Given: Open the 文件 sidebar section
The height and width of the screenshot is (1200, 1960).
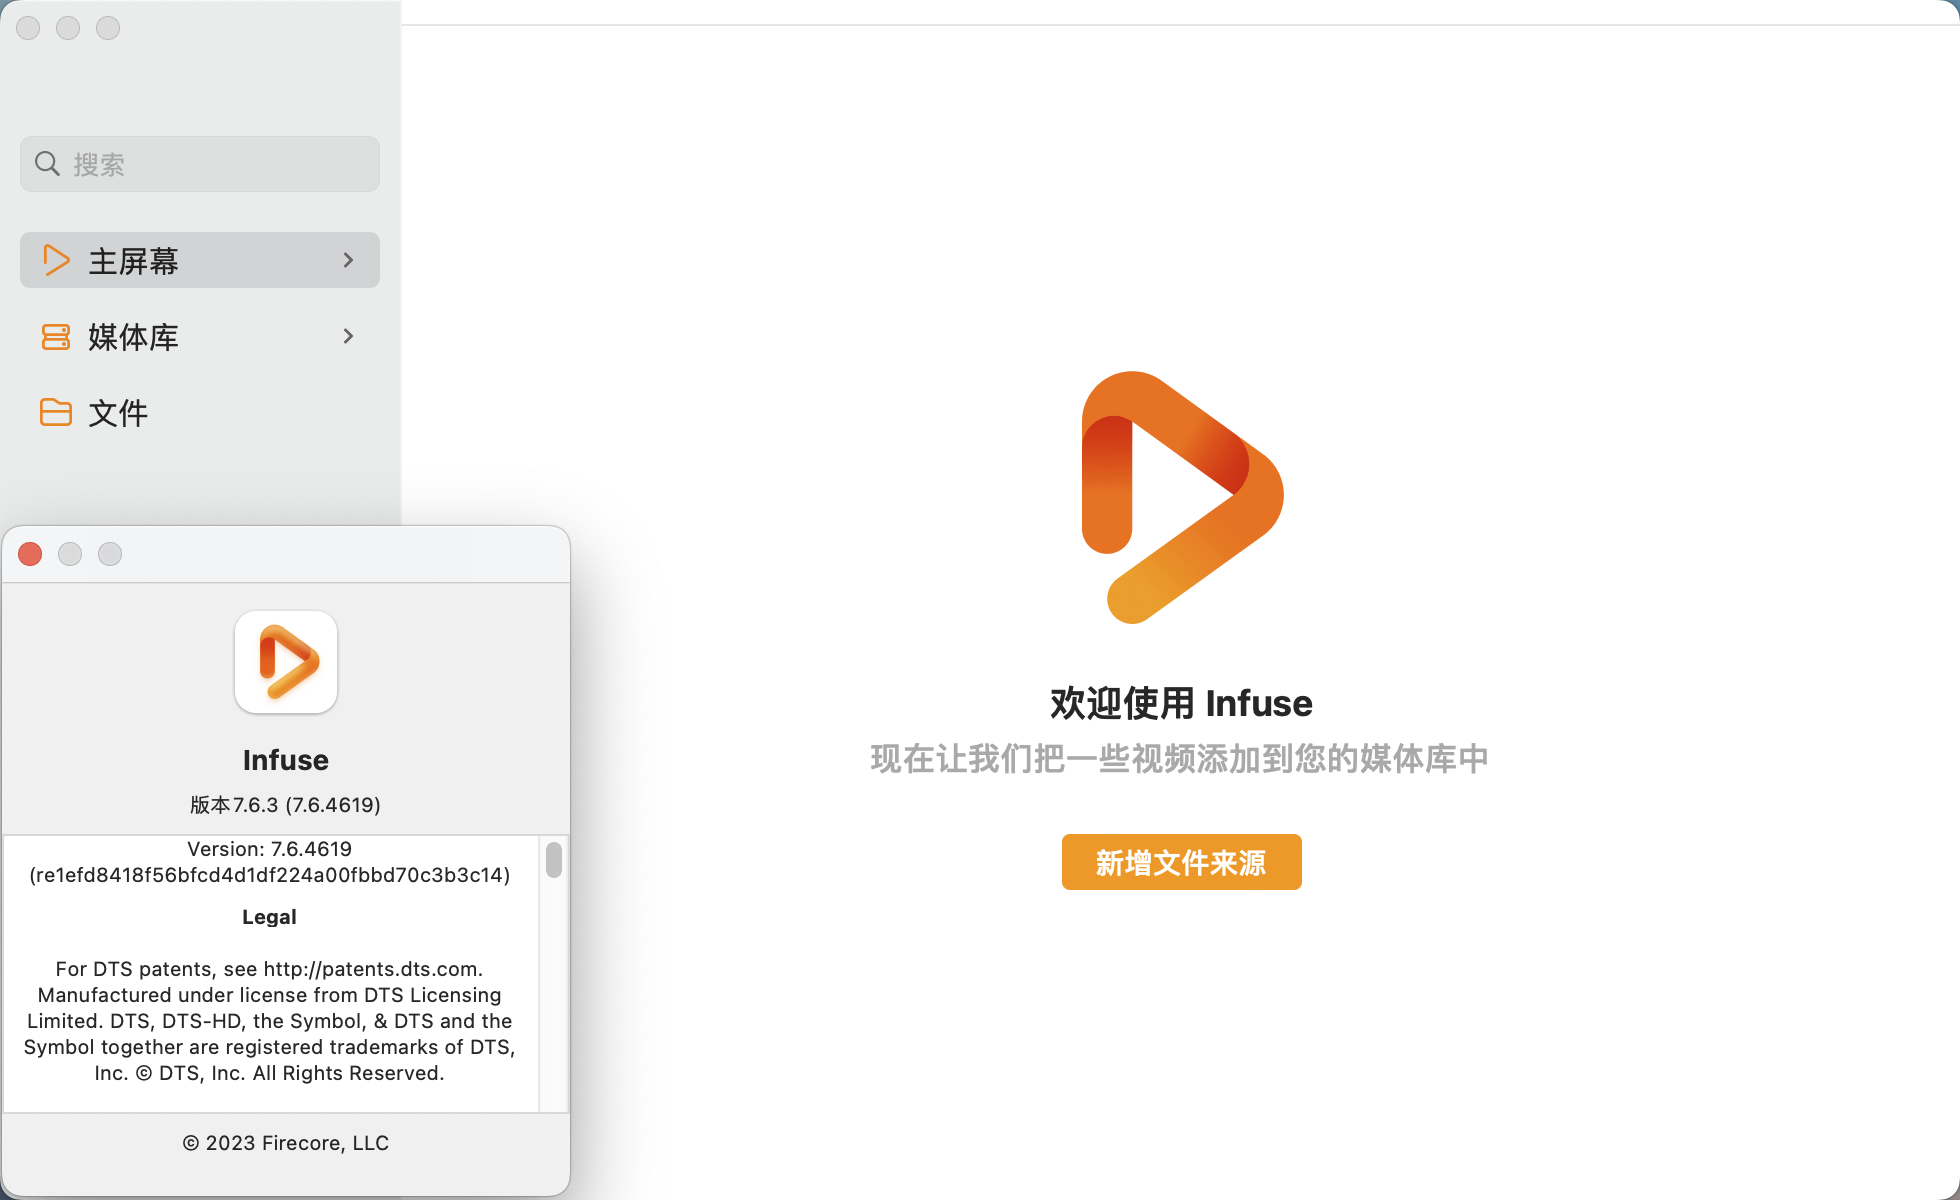Looking at the screenshot, I should tap(118, 413).
